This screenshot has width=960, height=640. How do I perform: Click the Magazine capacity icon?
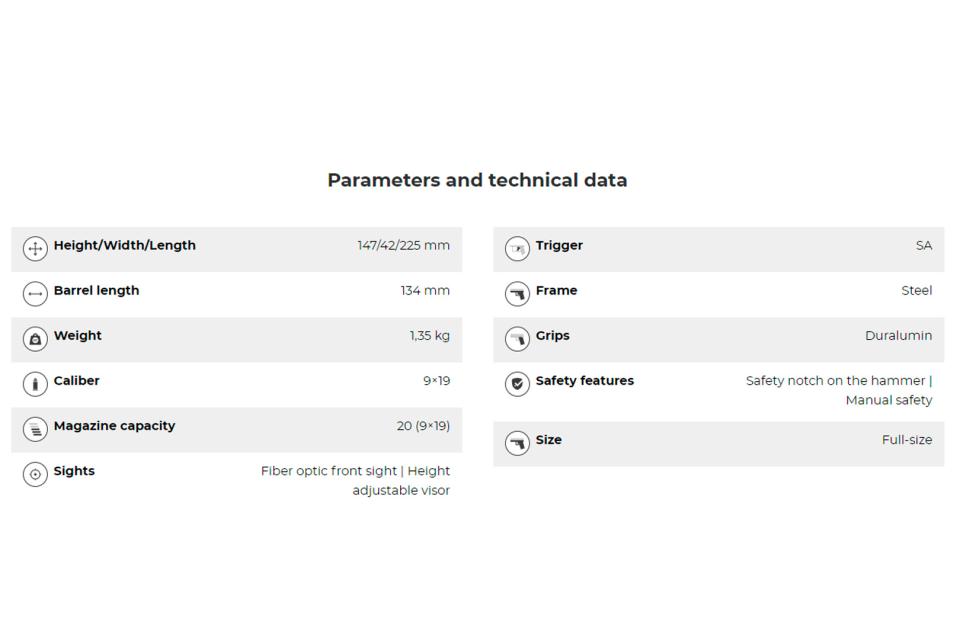point(35,429)
